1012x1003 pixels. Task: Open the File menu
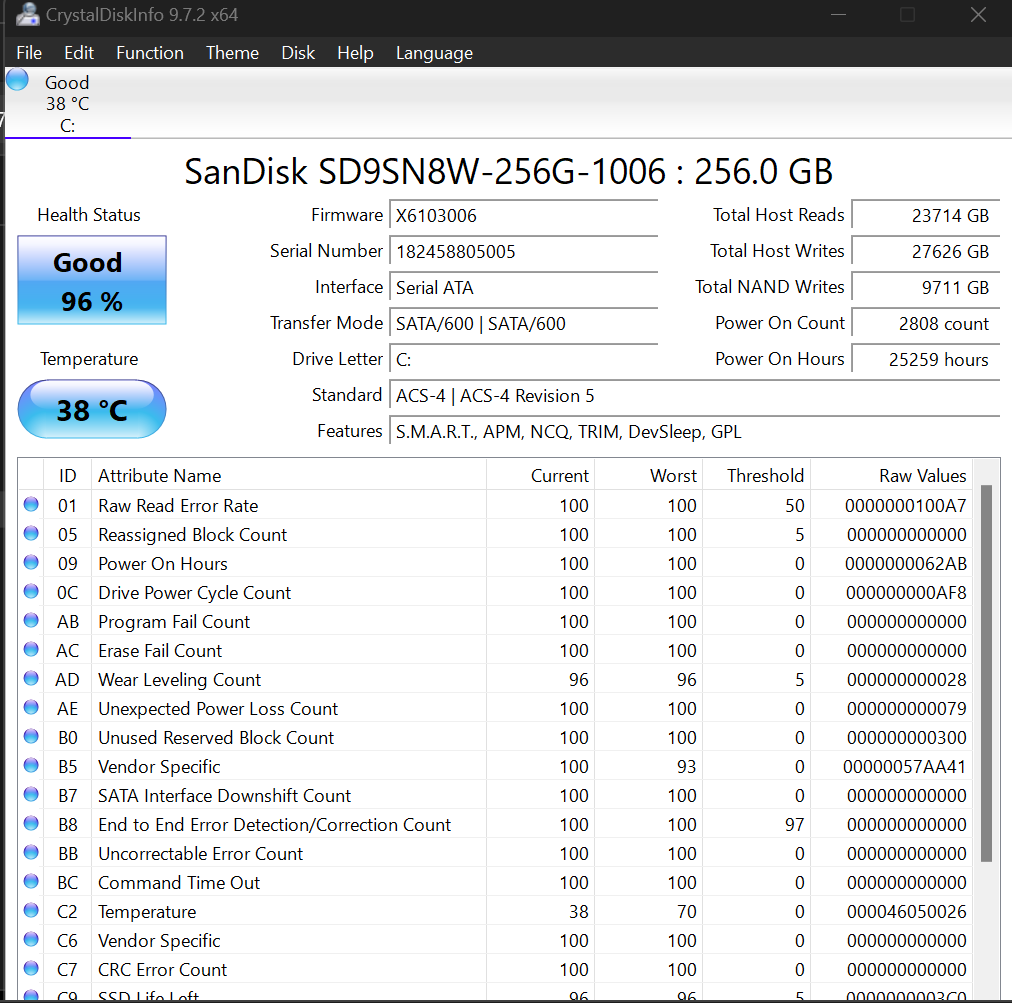pos(29,53)
